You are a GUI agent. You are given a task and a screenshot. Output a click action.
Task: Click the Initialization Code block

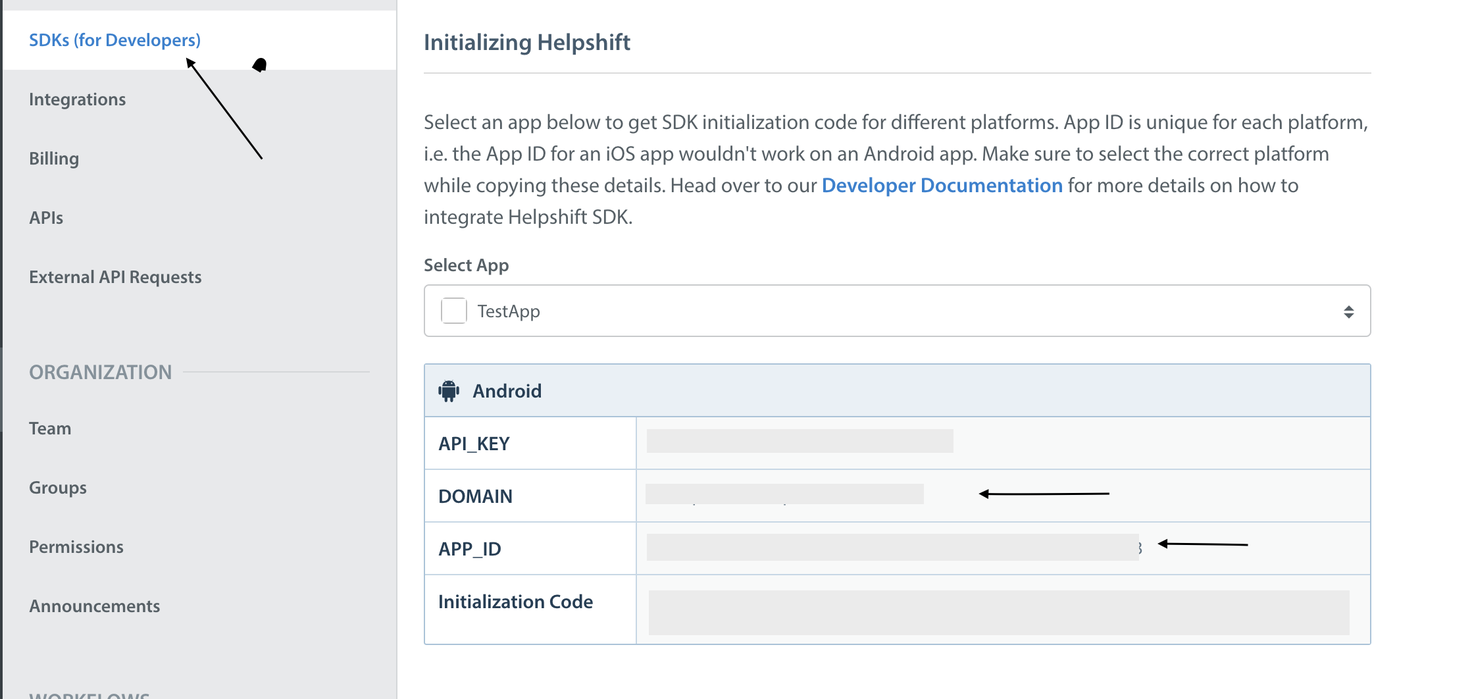pos(998,612)
